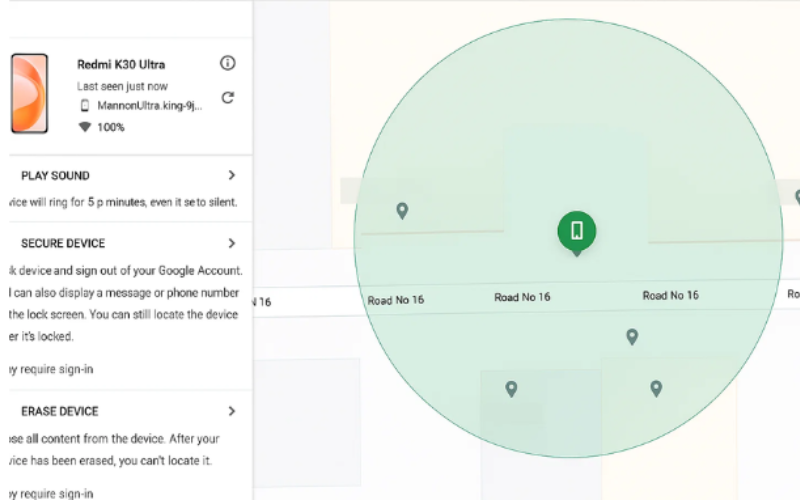Click the MannonUltra network name text

tap(150, 105)
